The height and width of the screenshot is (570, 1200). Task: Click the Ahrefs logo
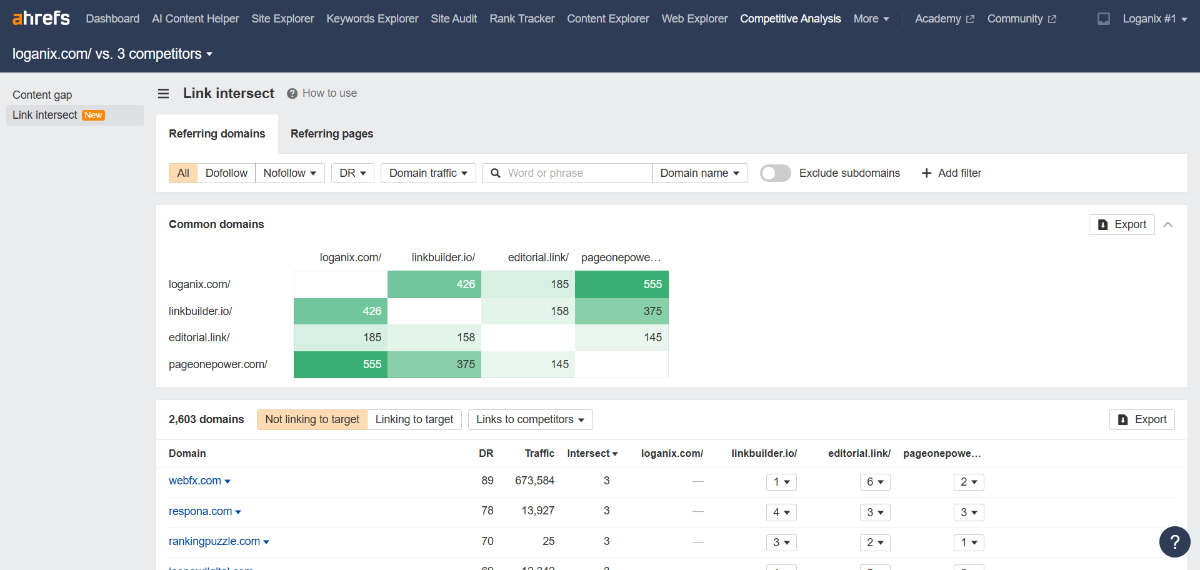tap(41, 18)
